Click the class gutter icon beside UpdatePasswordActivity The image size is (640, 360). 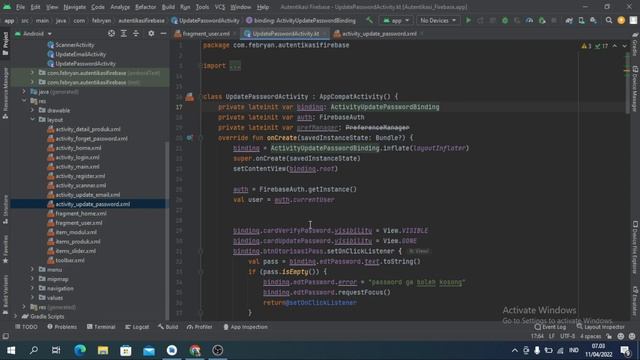click(189, 97)
